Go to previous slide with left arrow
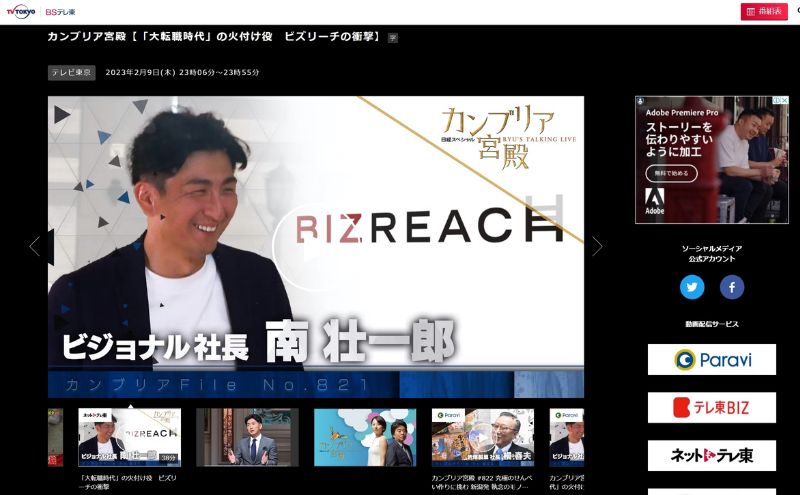 tap(35, 246)
